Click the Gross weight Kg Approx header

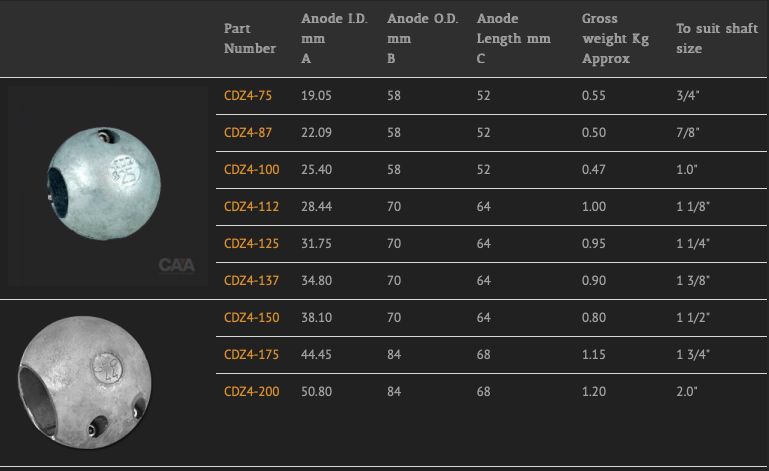[615, 39]
